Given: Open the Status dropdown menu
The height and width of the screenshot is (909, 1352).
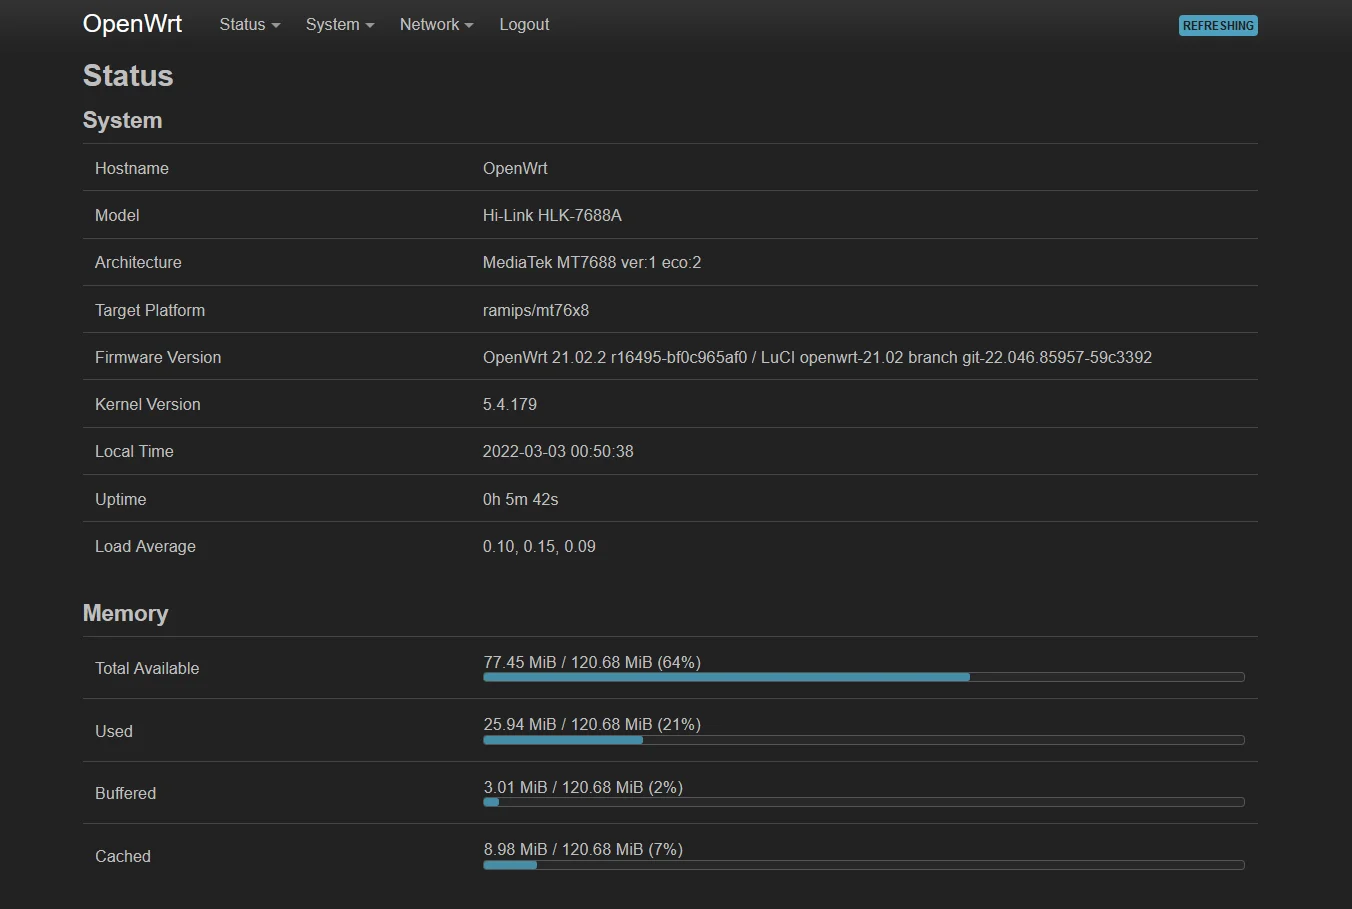Looking at the screenshot, I should click(250, 24).
